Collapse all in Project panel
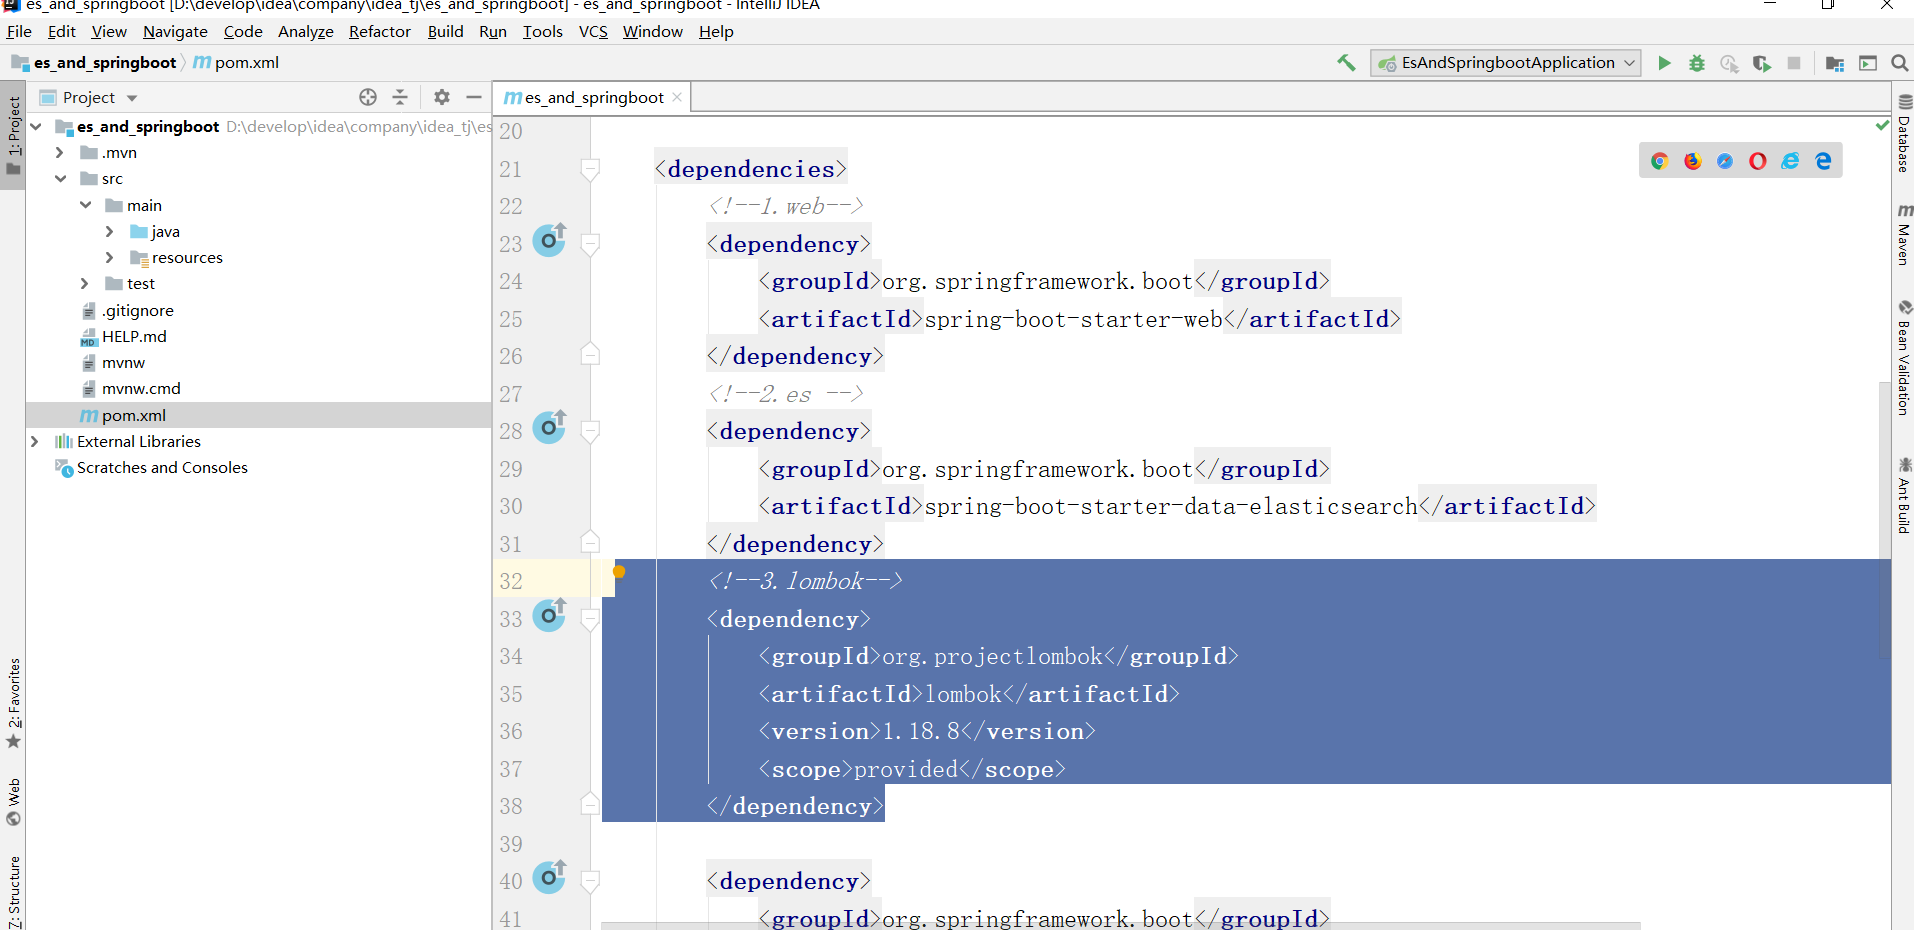The height and width of the screenshot is (930, 1914). pyautogui.click(x=400, y=97)
